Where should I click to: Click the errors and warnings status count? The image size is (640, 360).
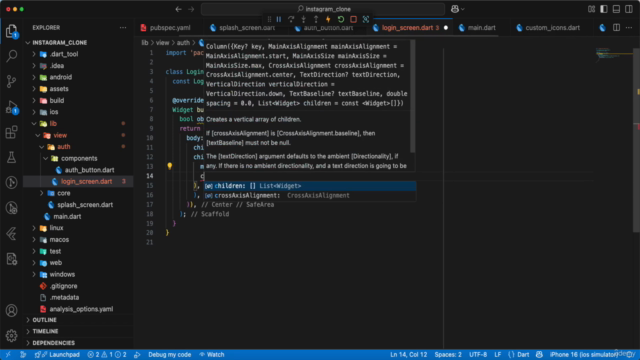[x=107, y=355]
